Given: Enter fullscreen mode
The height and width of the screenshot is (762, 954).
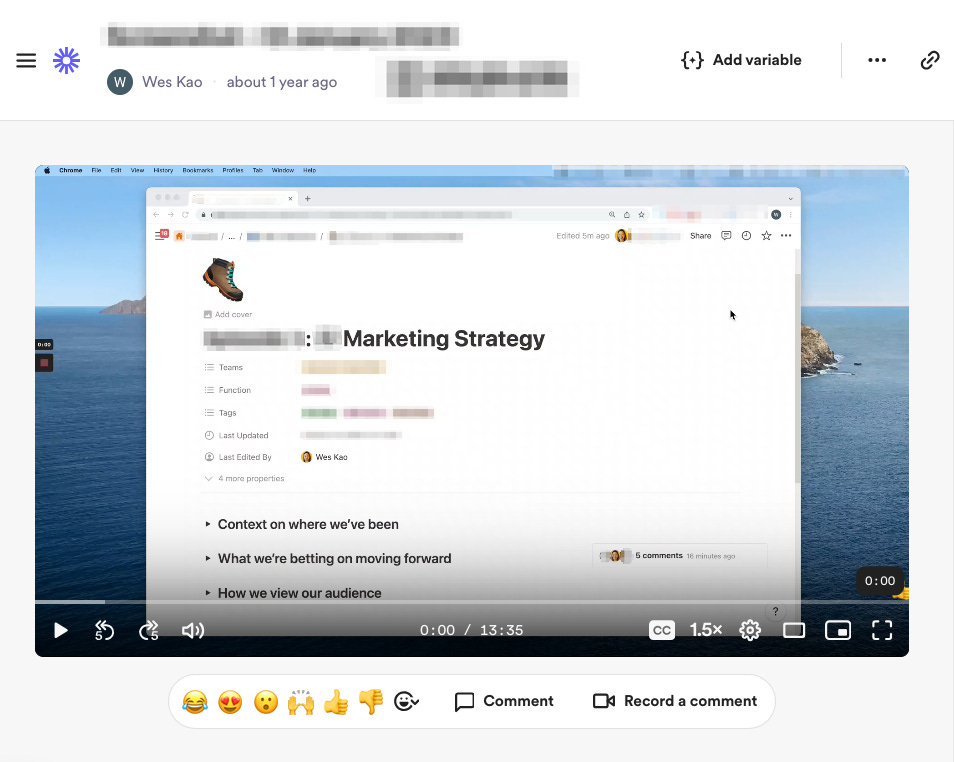Looking at the screenshot, I should [x=882, y=631].
